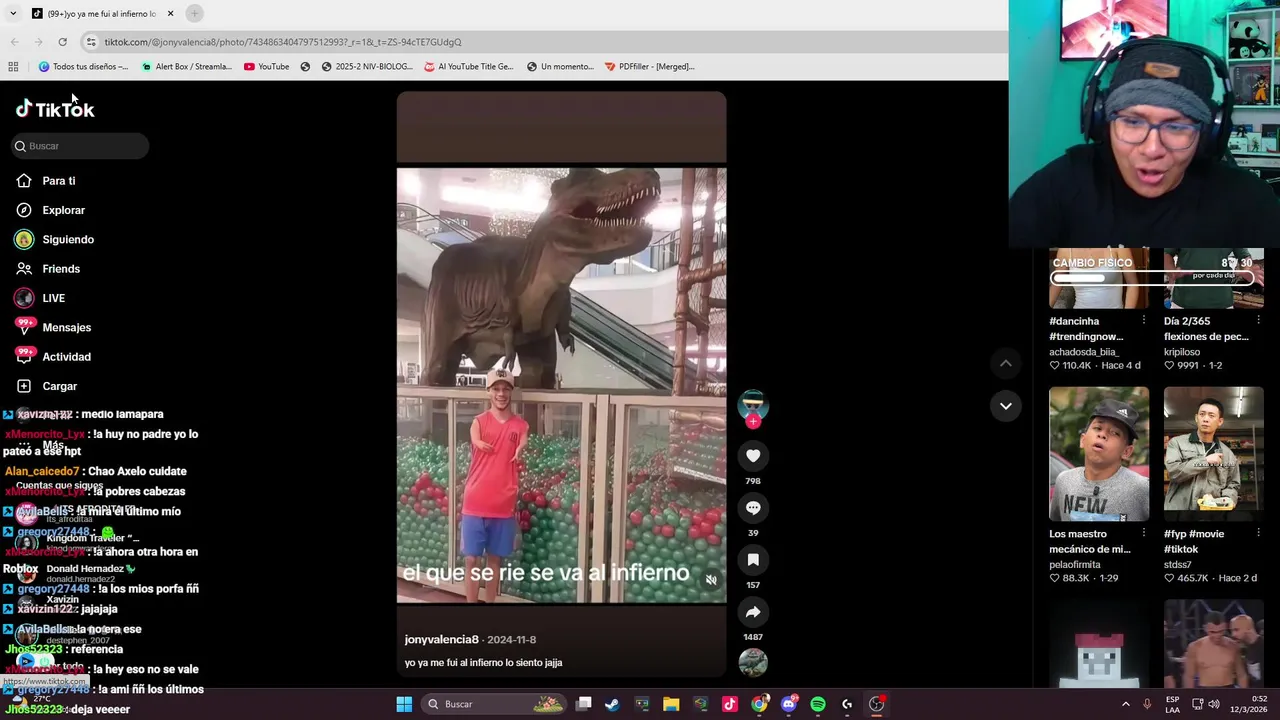Open the sound disc avatar
The image size is (1280, 720).
(753, 662)
